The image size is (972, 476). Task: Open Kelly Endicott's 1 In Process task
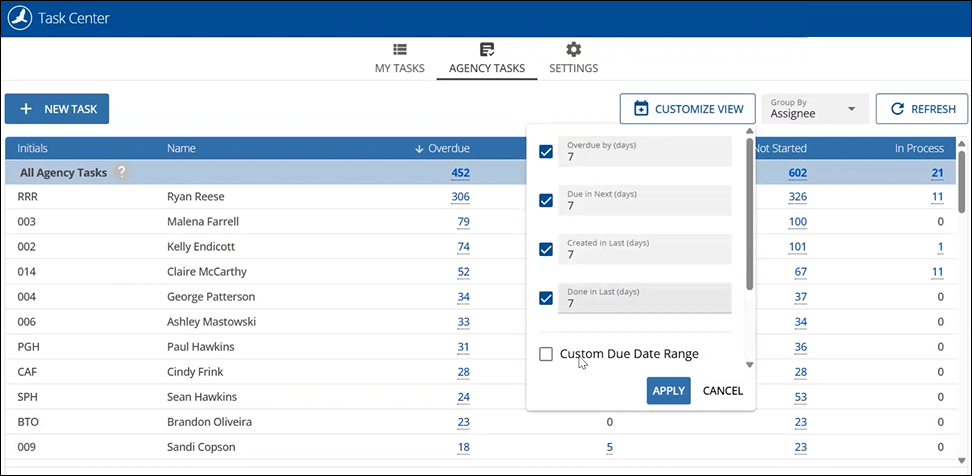[940, 247]
